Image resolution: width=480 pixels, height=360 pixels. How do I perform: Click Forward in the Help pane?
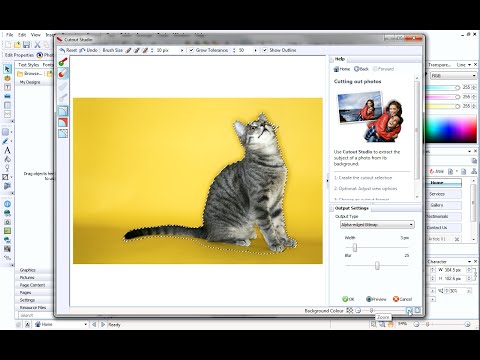[383, 69]
